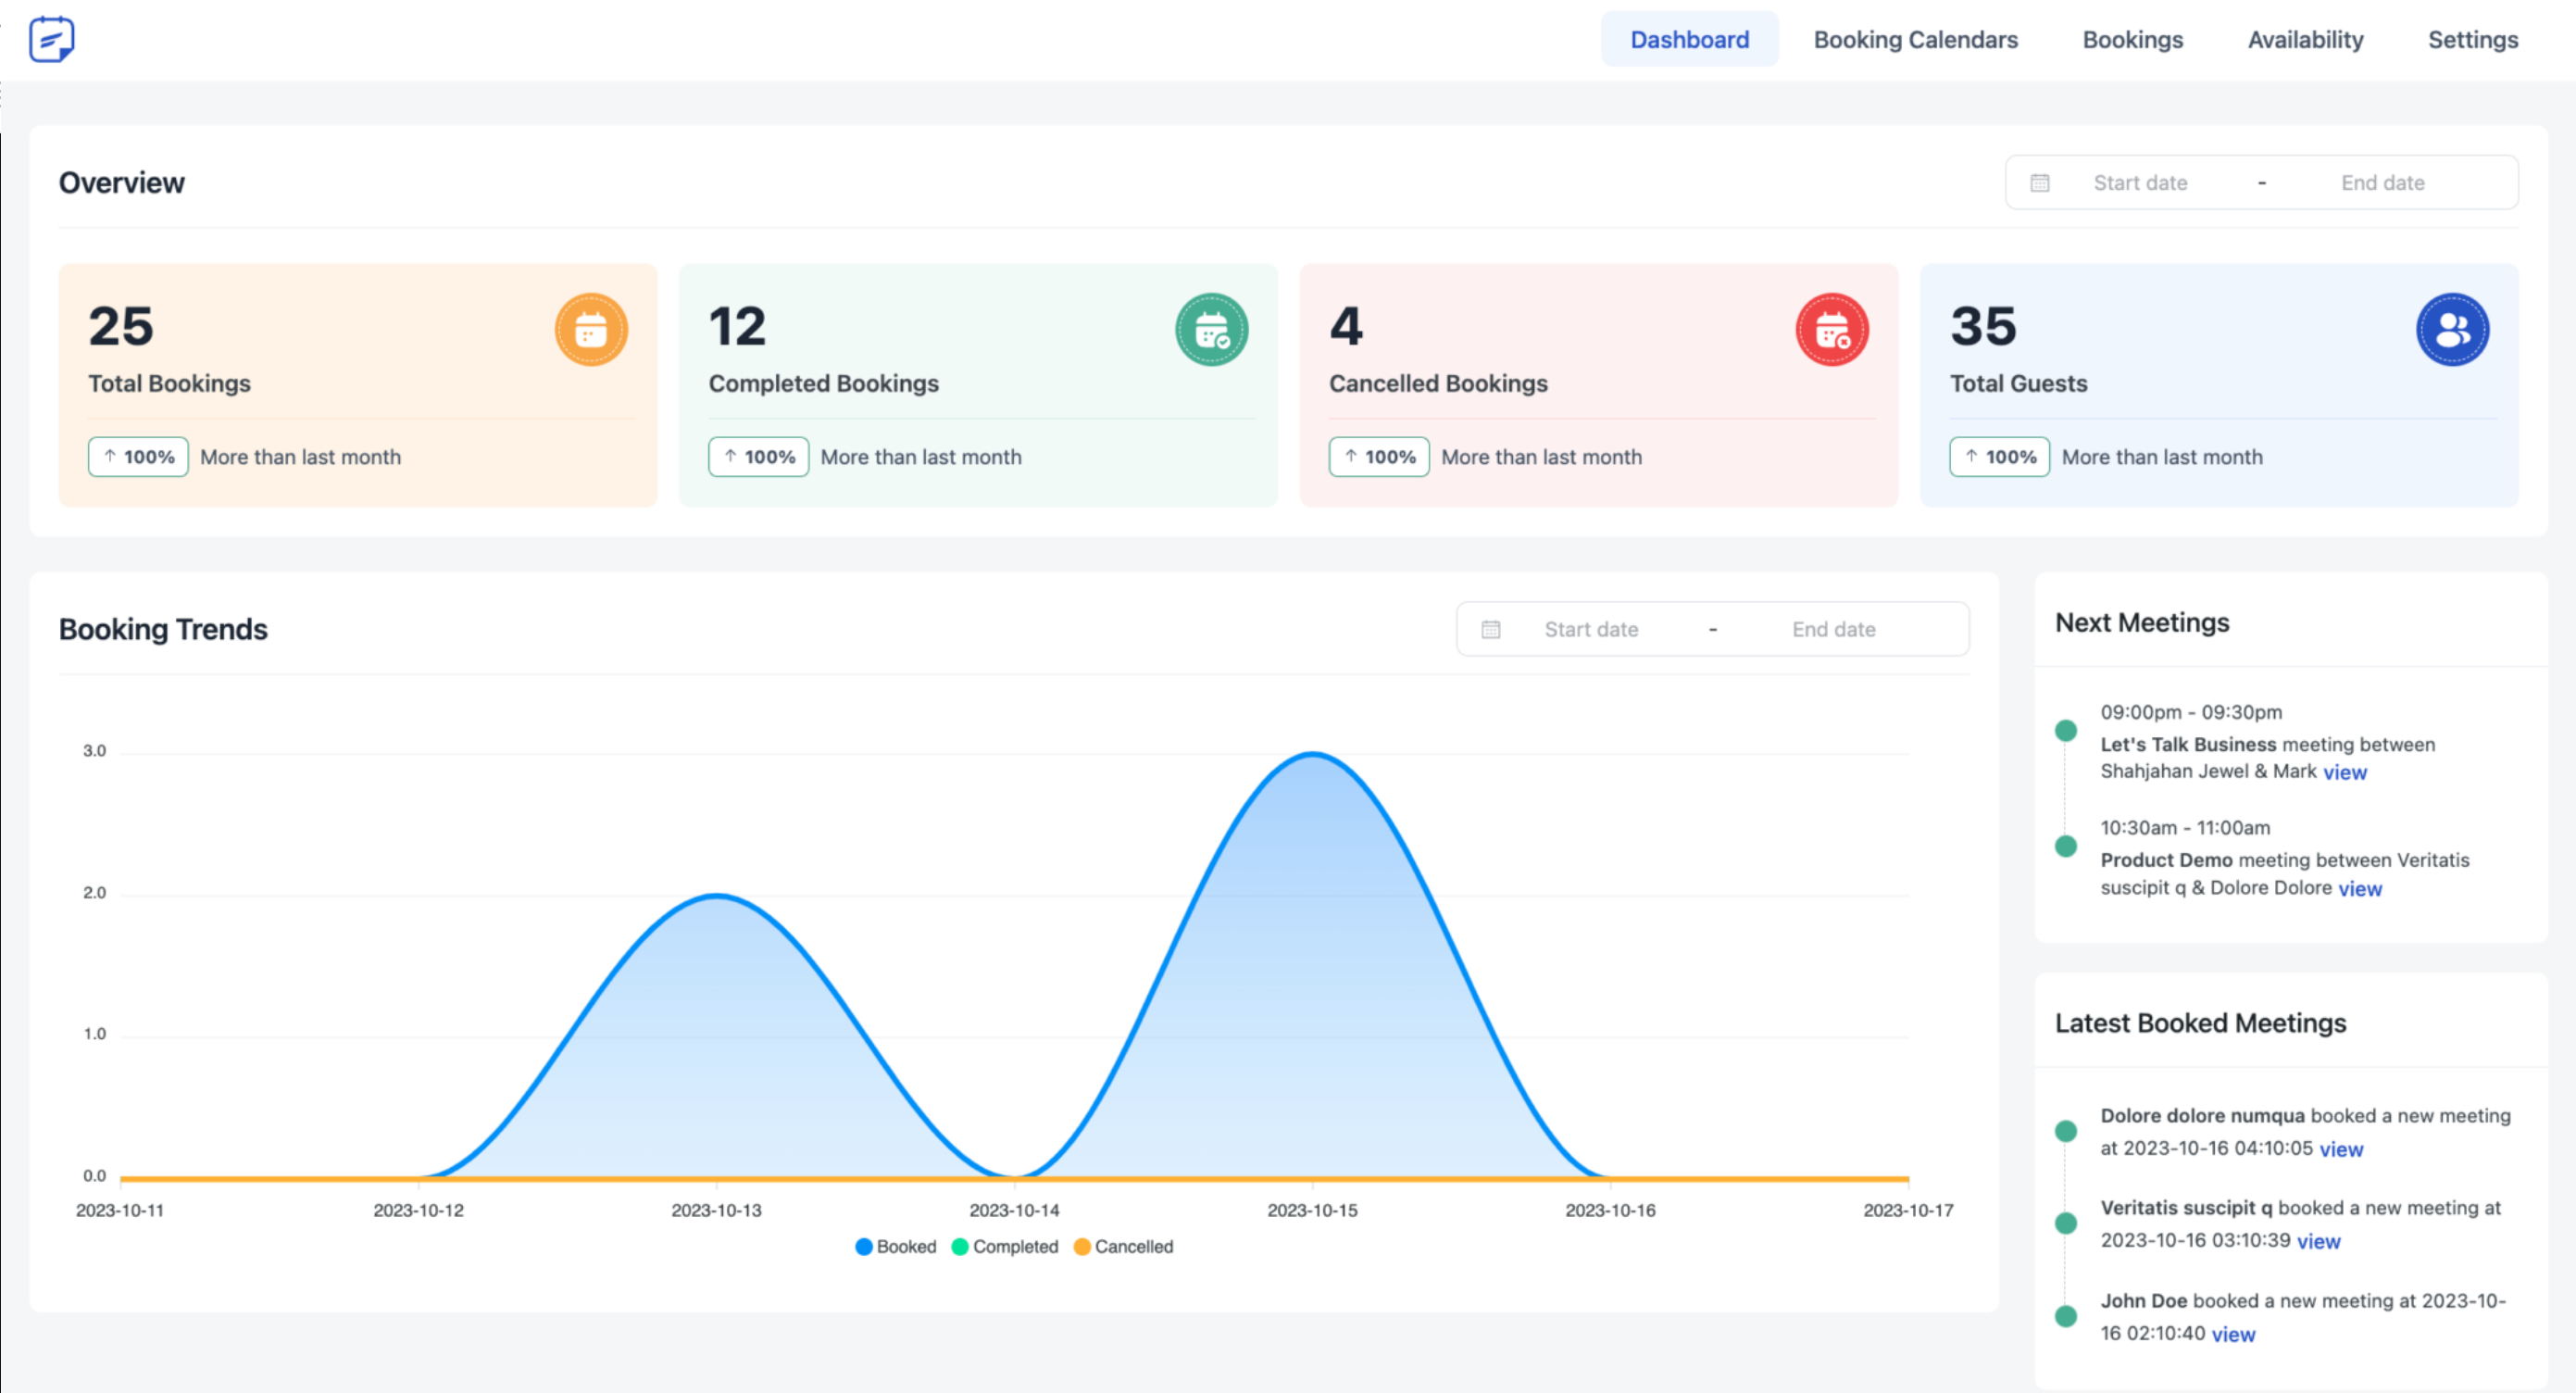The height and width of the screenshot is (1393, 2576).
Task: Open the Overview date range calendar icon
Action: 2039,182
